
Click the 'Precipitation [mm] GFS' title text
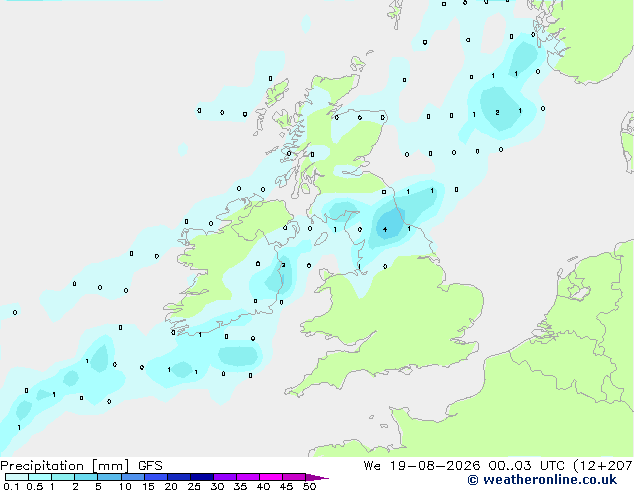pos(81,466)
